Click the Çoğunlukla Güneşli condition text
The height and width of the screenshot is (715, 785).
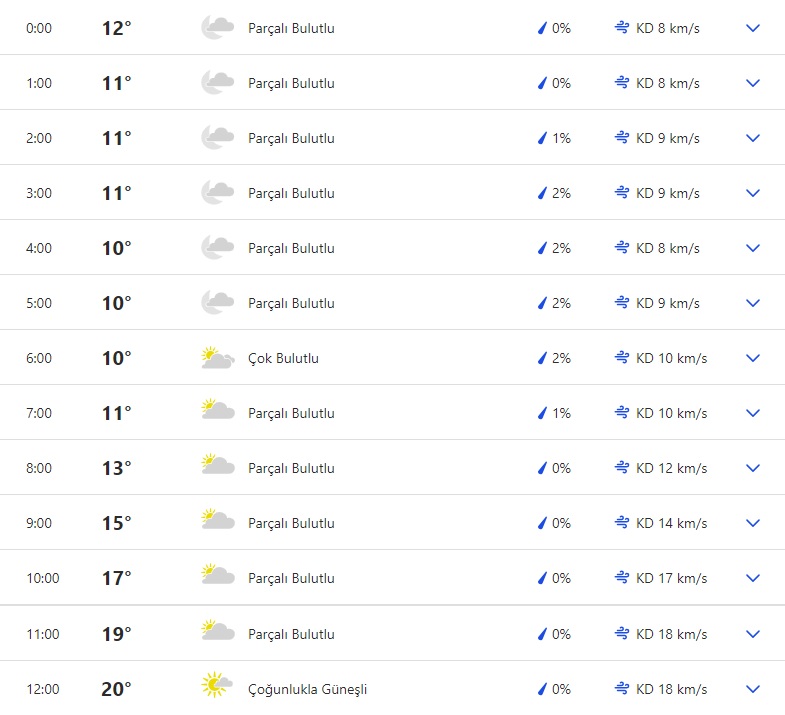307,689
